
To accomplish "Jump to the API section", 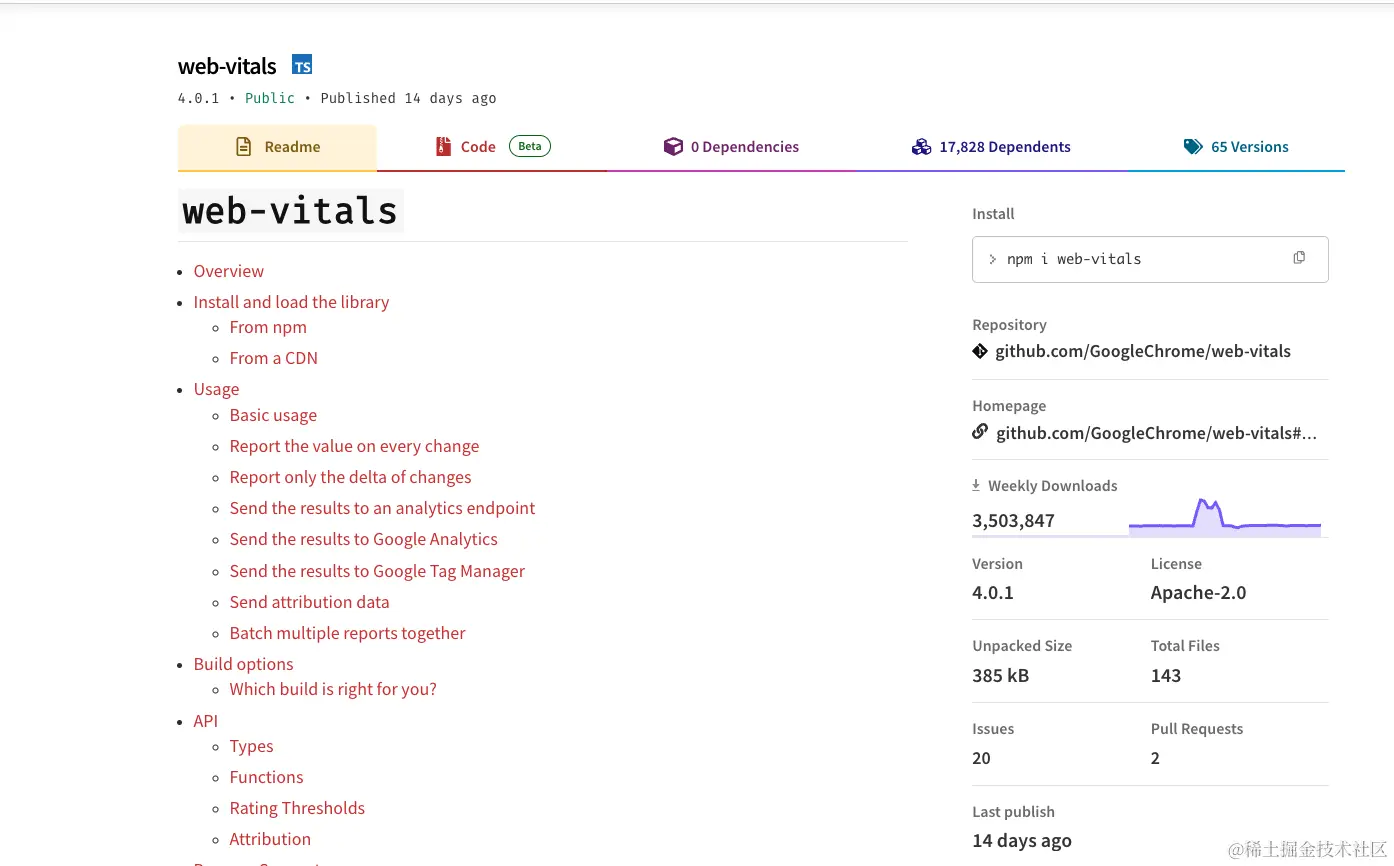I will [205, 721].
